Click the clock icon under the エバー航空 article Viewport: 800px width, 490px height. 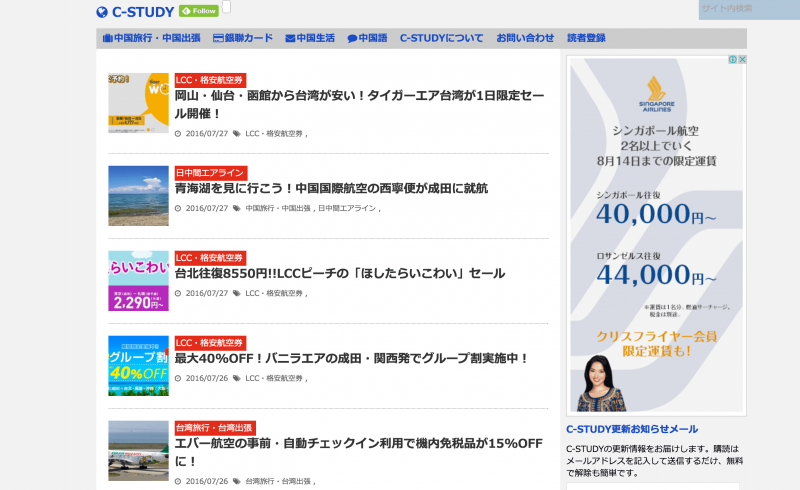(x=178, y=481)
